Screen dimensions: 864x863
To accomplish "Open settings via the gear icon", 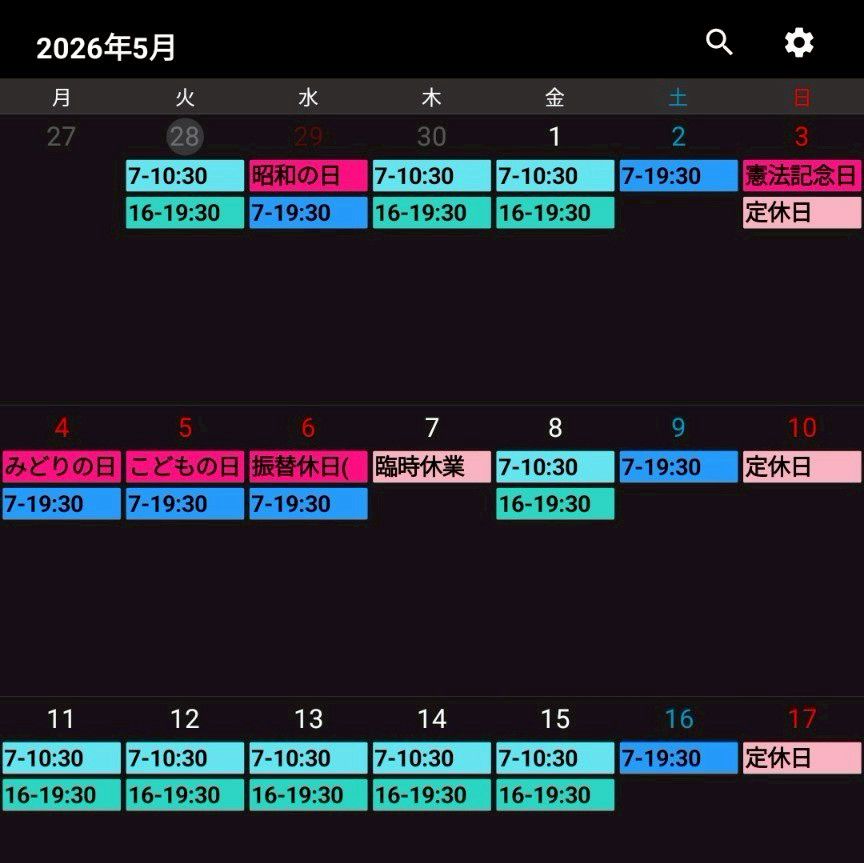I will pyautogui.click(x=798, y=43).
